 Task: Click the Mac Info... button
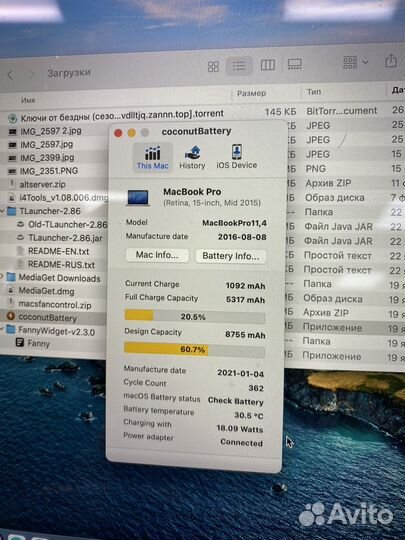(157, 255)
